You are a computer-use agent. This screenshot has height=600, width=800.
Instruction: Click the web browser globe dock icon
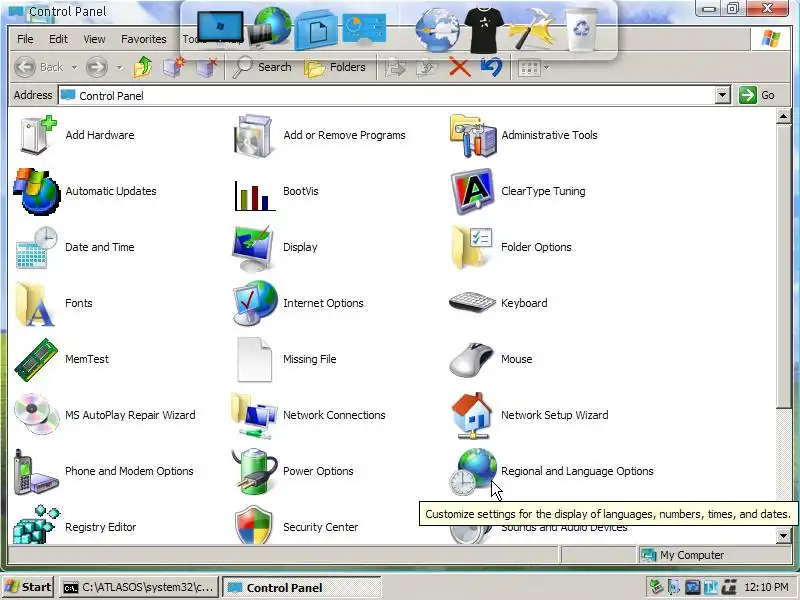click(x=437, y=31)
